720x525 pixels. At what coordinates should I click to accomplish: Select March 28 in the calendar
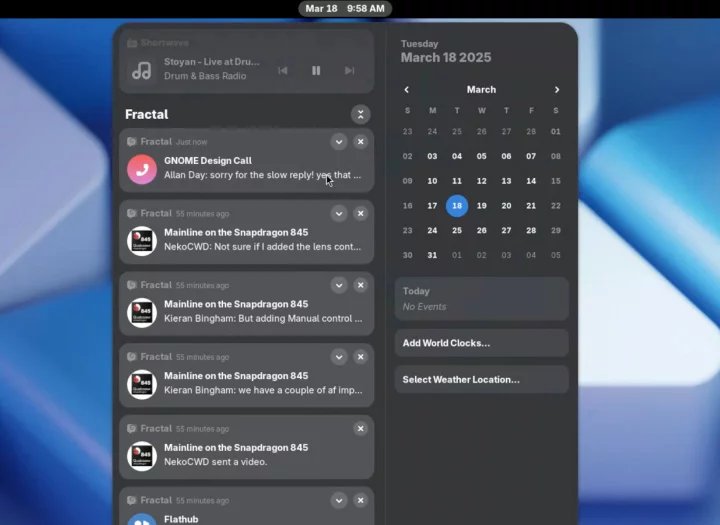(x=531, y=230)
